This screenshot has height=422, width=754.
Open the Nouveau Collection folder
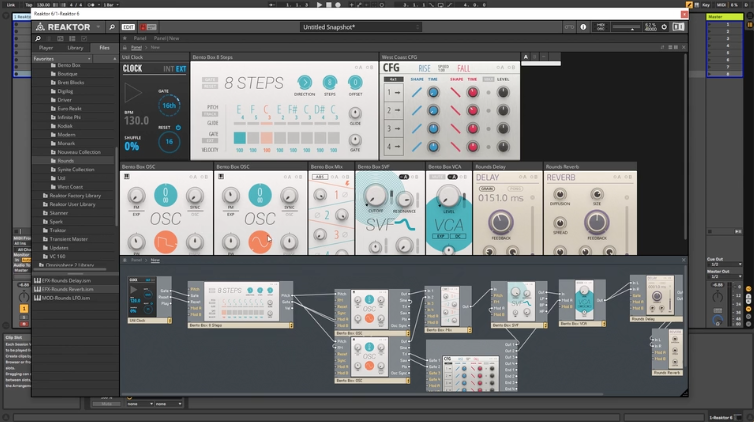(78, 152)
